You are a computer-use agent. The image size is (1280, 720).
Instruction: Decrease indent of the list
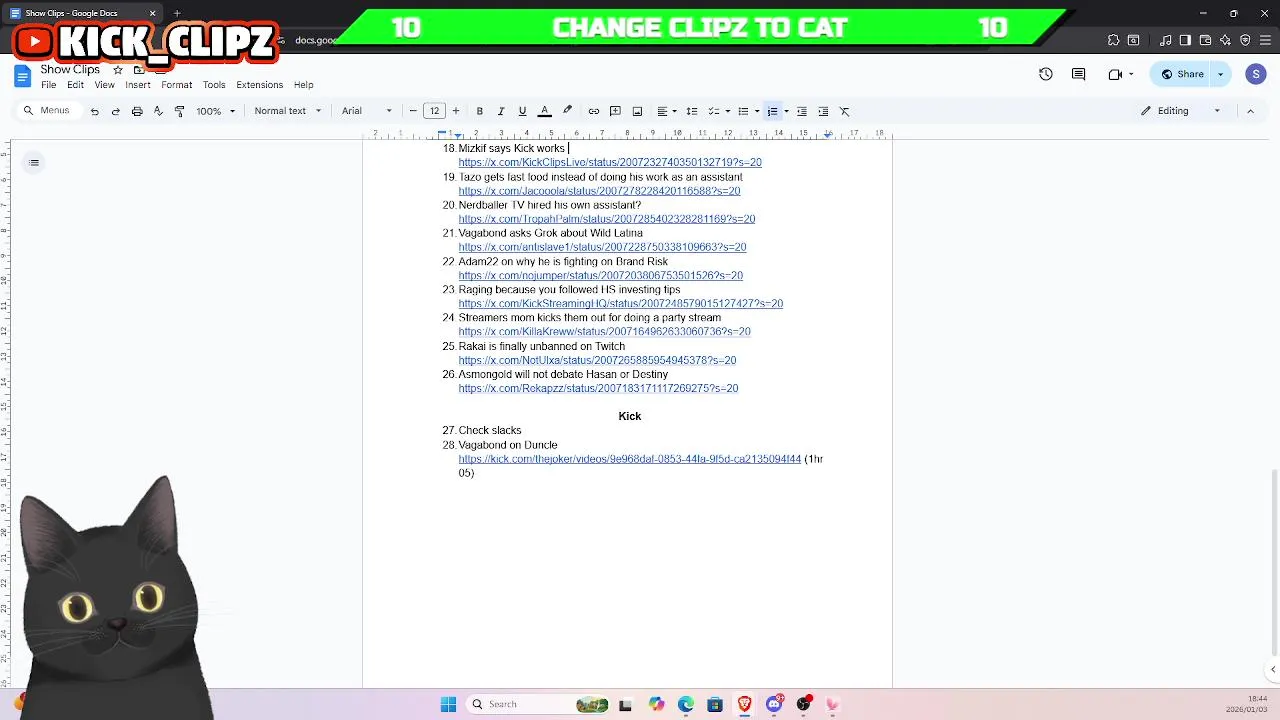tap(802, 111)
